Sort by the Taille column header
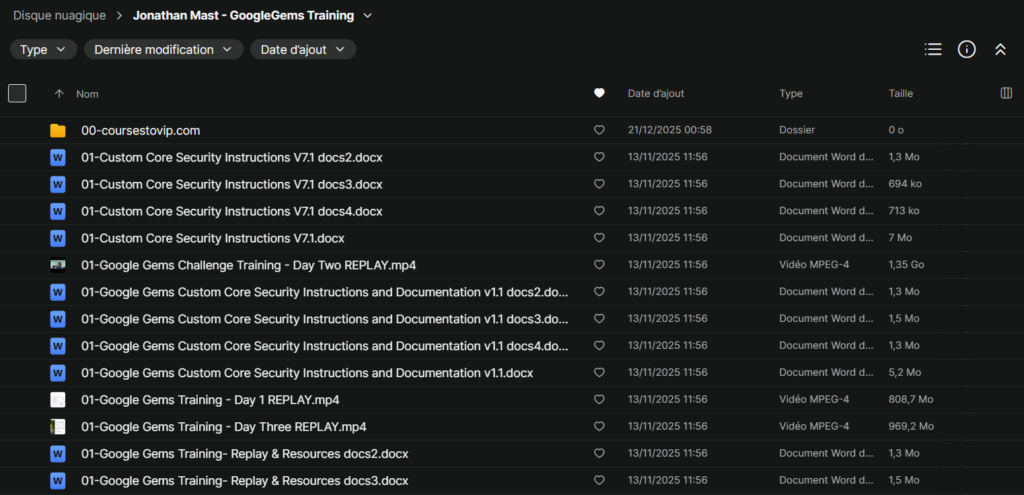1024x495 pixels. click(900, 93)
